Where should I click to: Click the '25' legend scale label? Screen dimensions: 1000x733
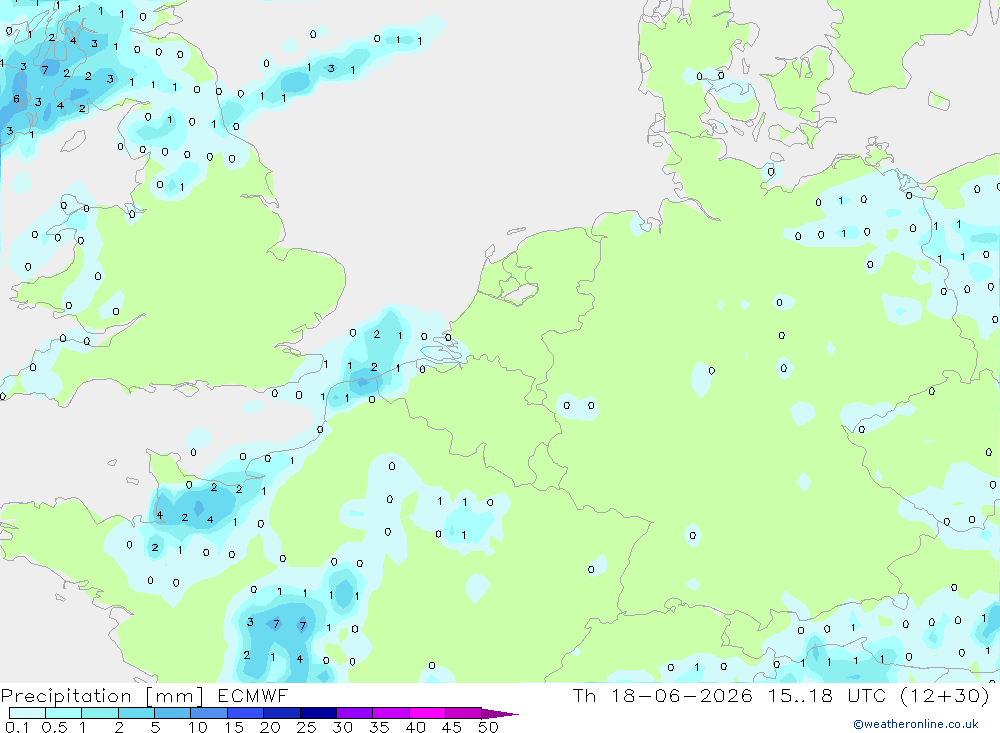306,727
